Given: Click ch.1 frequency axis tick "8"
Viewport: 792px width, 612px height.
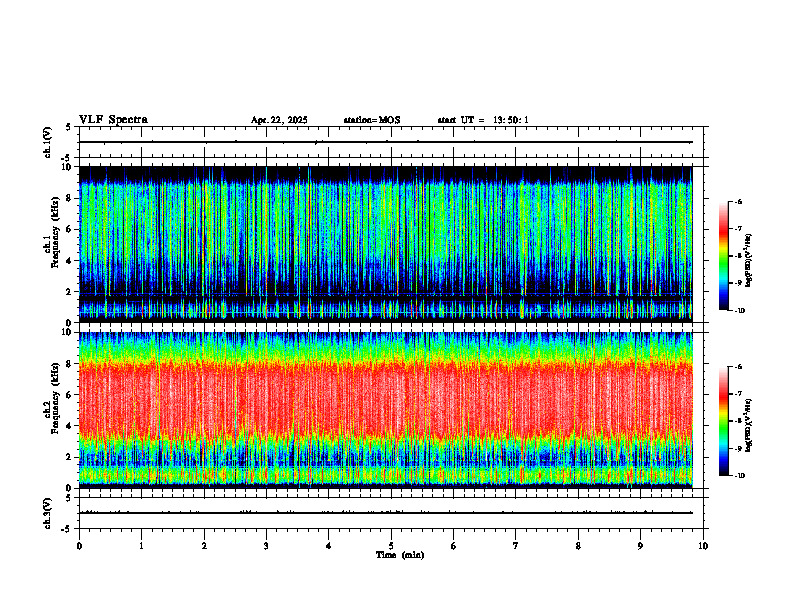Looking at the screenshot, I should pos(70,198).
